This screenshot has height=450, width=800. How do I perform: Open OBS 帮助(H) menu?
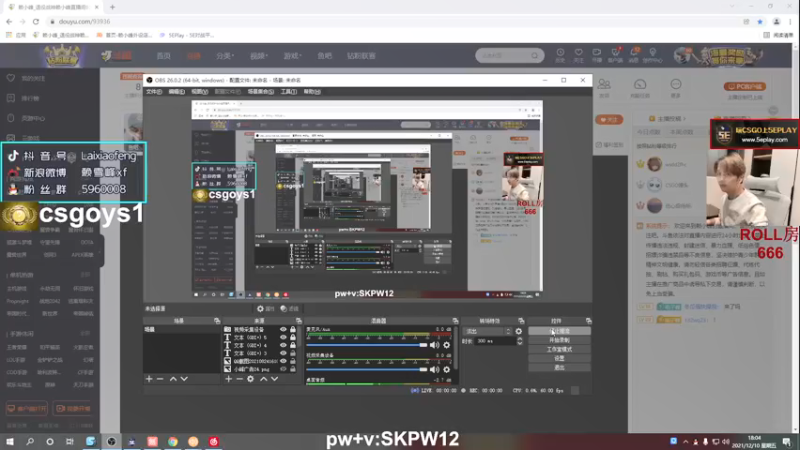click(312, 92)
